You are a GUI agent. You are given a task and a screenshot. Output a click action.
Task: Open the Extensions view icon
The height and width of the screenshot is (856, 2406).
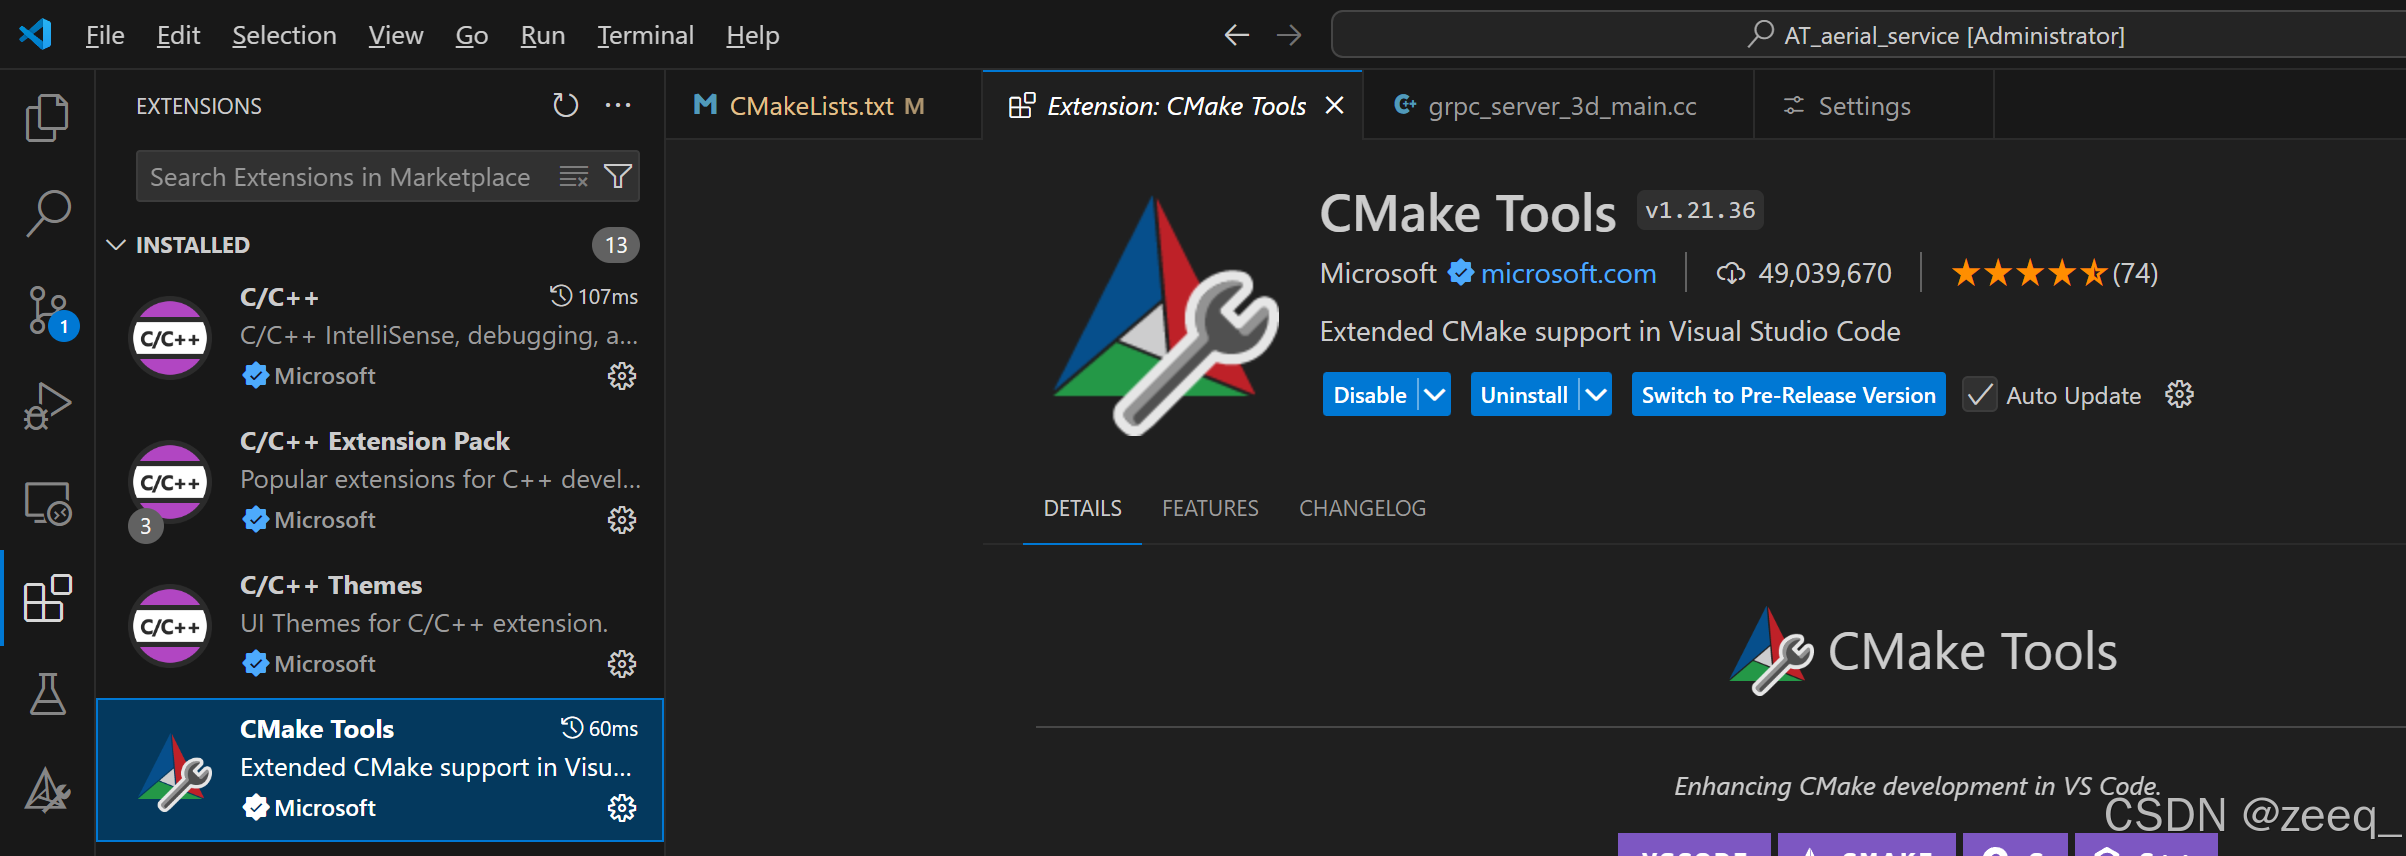[47, 599]
